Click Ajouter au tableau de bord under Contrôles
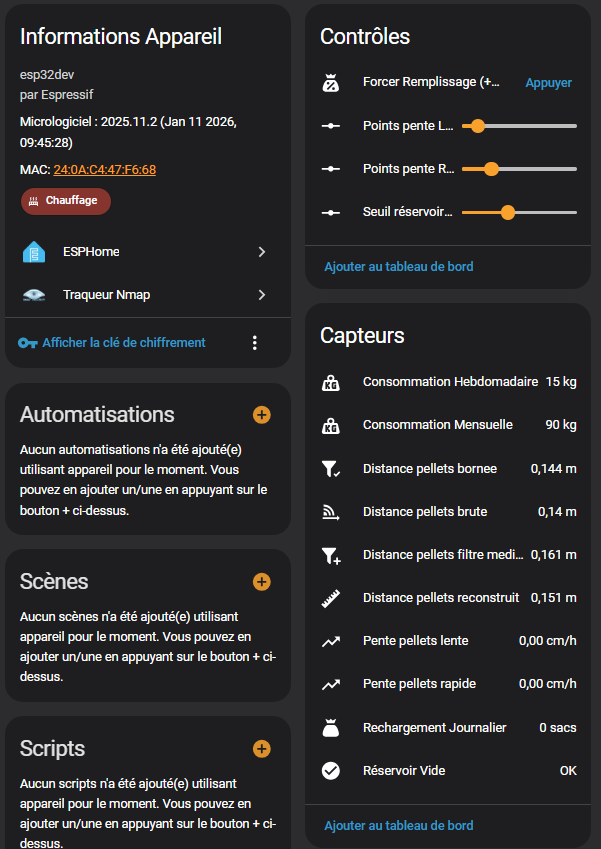Screen dimensions: 601x849 [398, 267]
